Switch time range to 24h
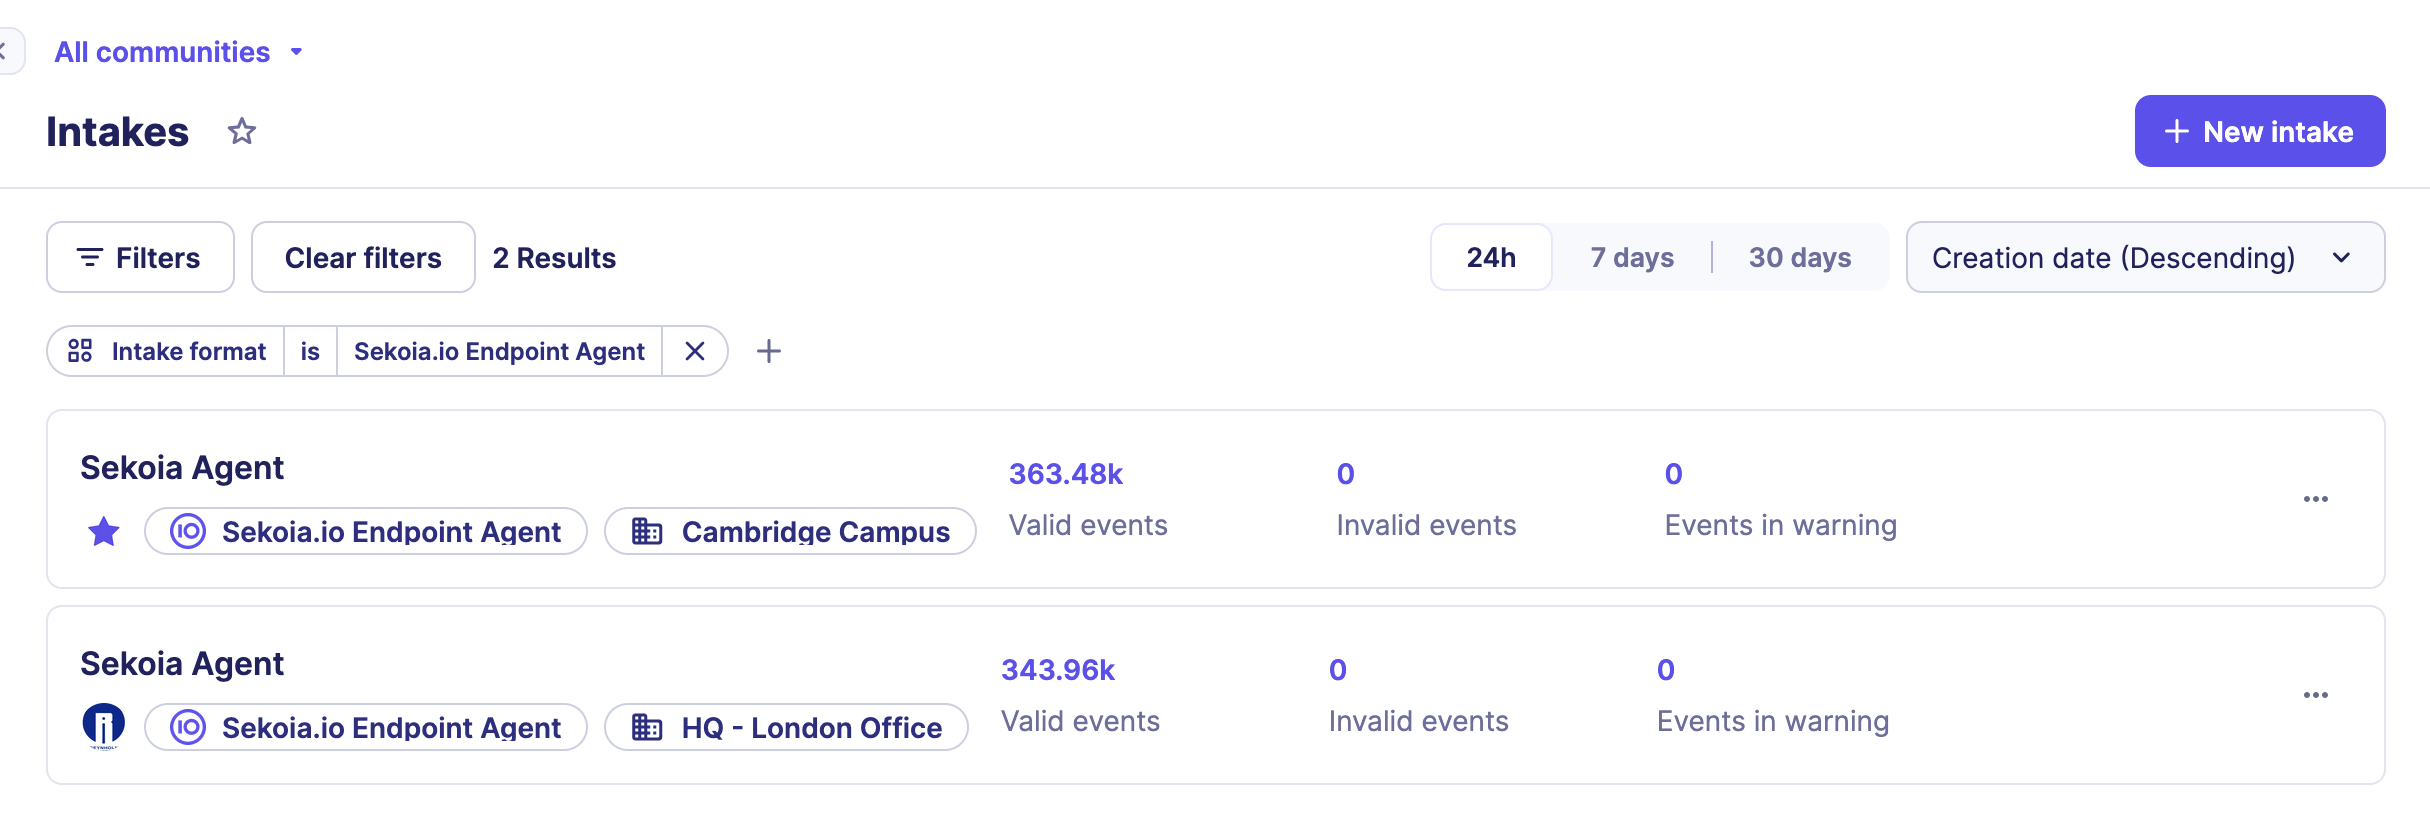Viewport: 2430px width, 830px height. click(x=1491, y=258)
